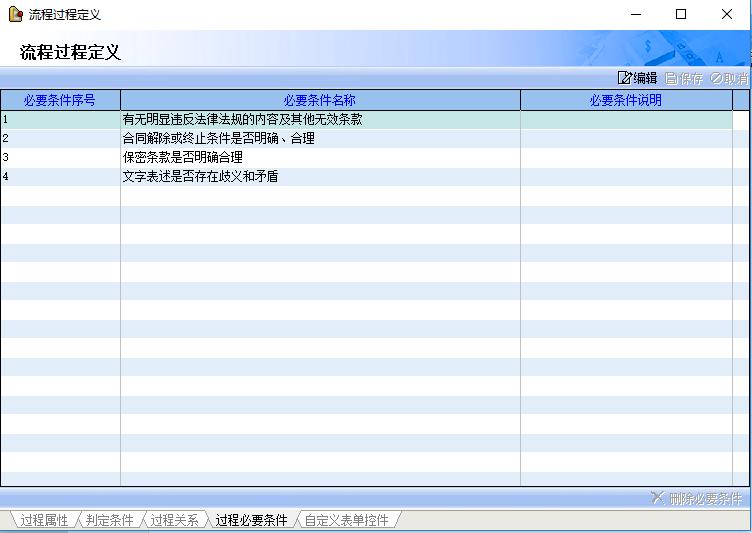This screenshot has width=752, height=533.
Task: Click the description cell of row 1
Action: point(626,119)
